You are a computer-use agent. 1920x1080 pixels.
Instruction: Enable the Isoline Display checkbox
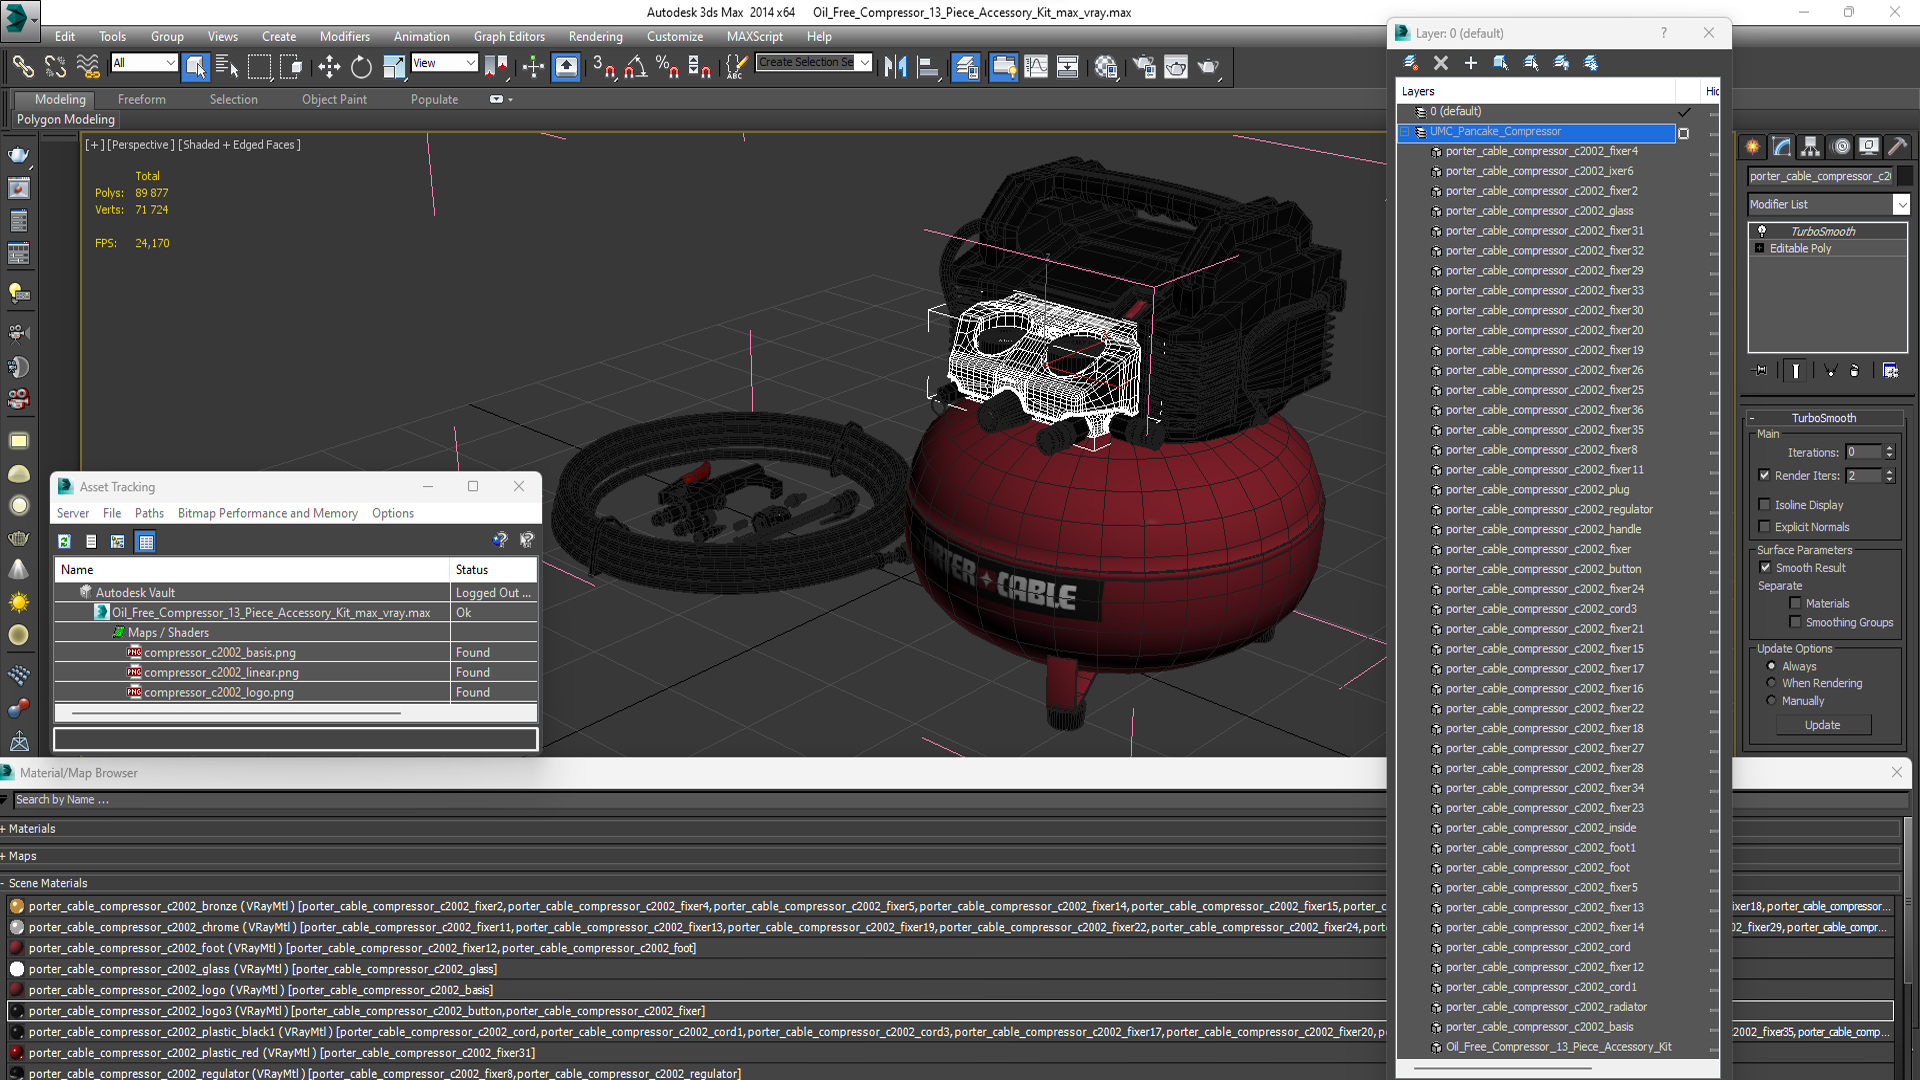coord(1764,505)
